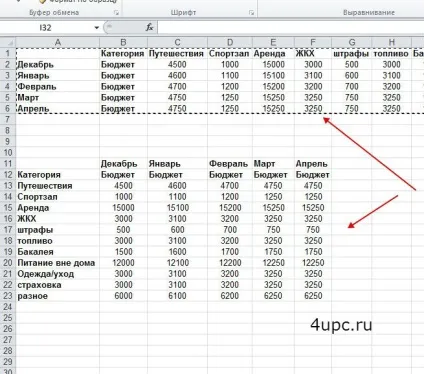Open the Буфер обмена dialog launcher
Viewport: 424px width, 374px height.
tap(116, 13)
